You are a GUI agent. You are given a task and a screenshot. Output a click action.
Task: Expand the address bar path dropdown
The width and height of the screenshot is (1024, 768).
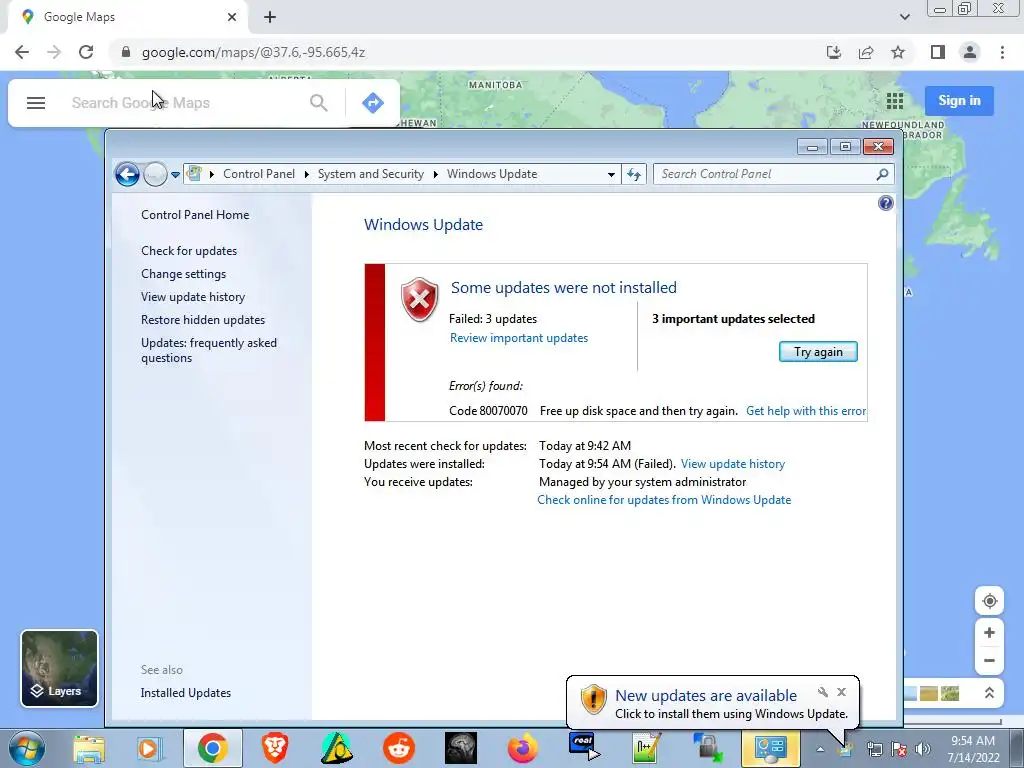(611, 174)
